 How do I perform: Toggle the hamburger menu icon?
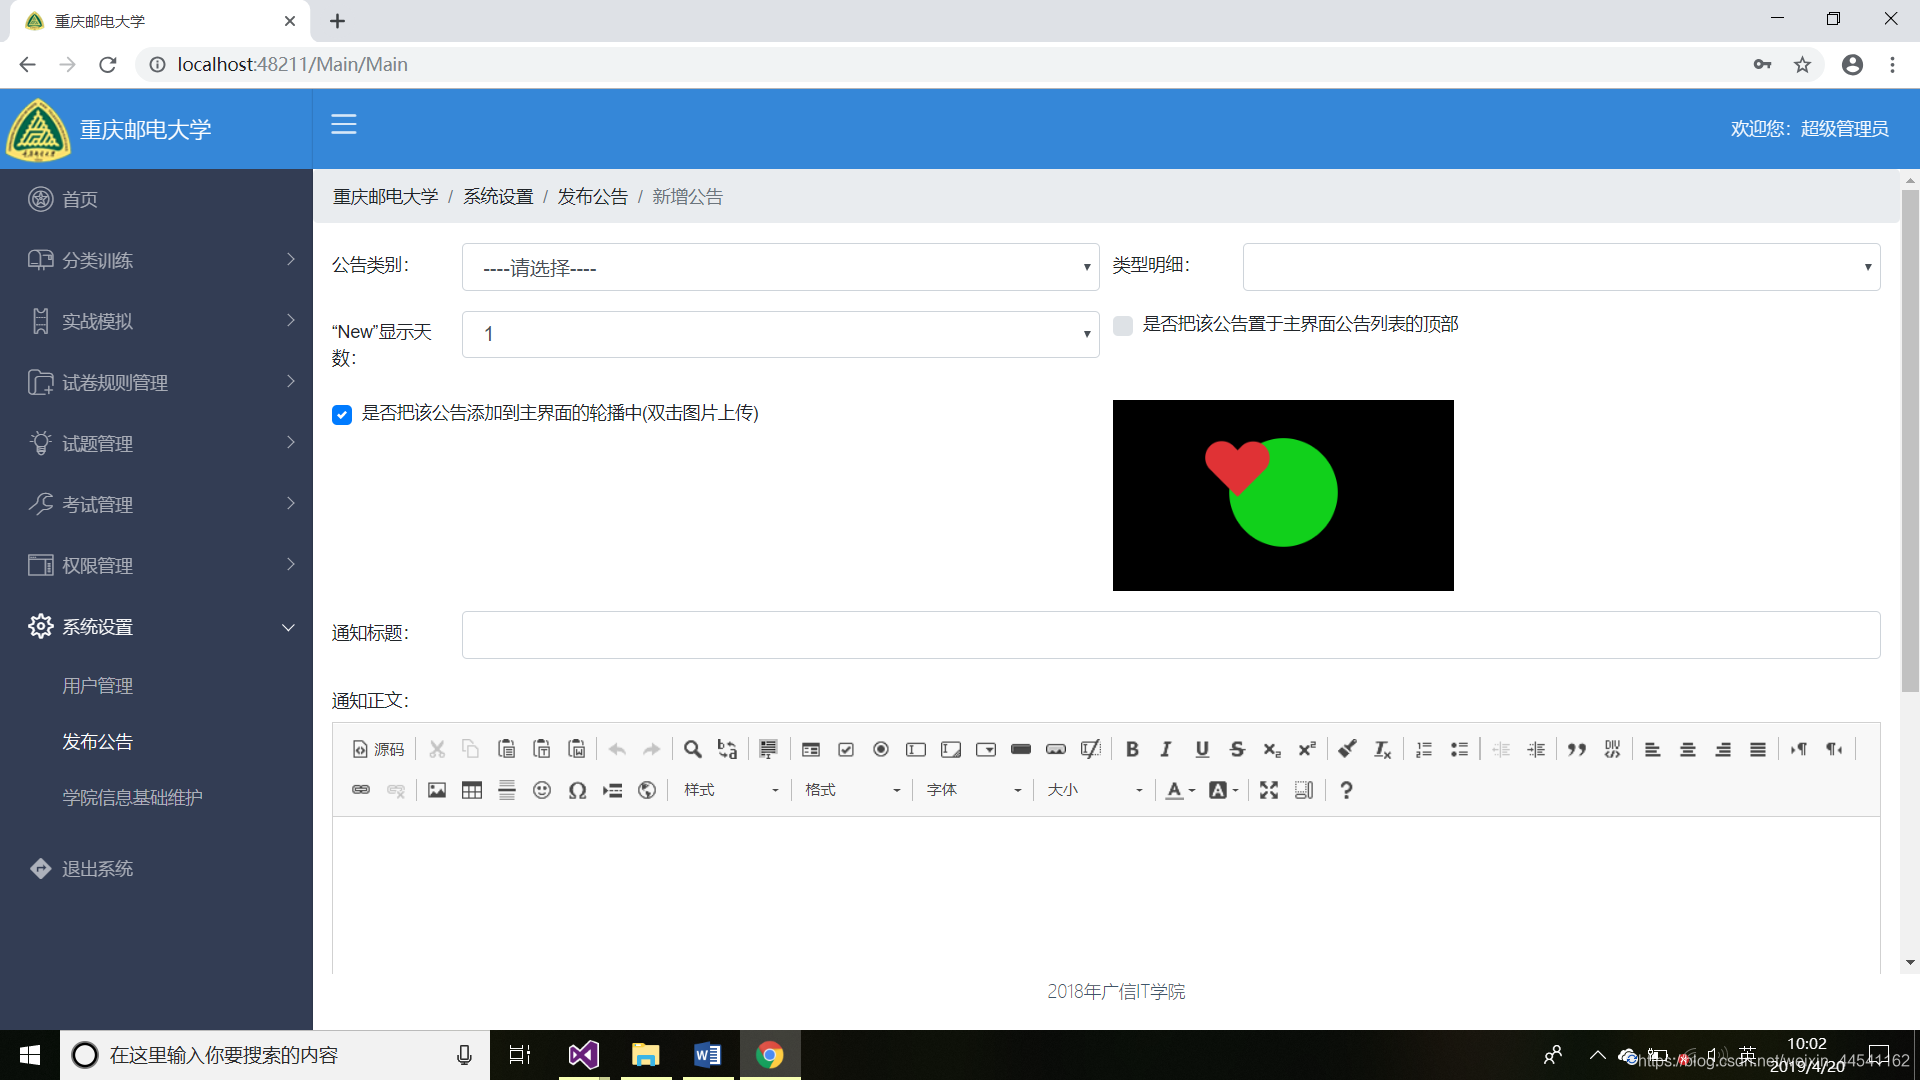click(344, 124)
